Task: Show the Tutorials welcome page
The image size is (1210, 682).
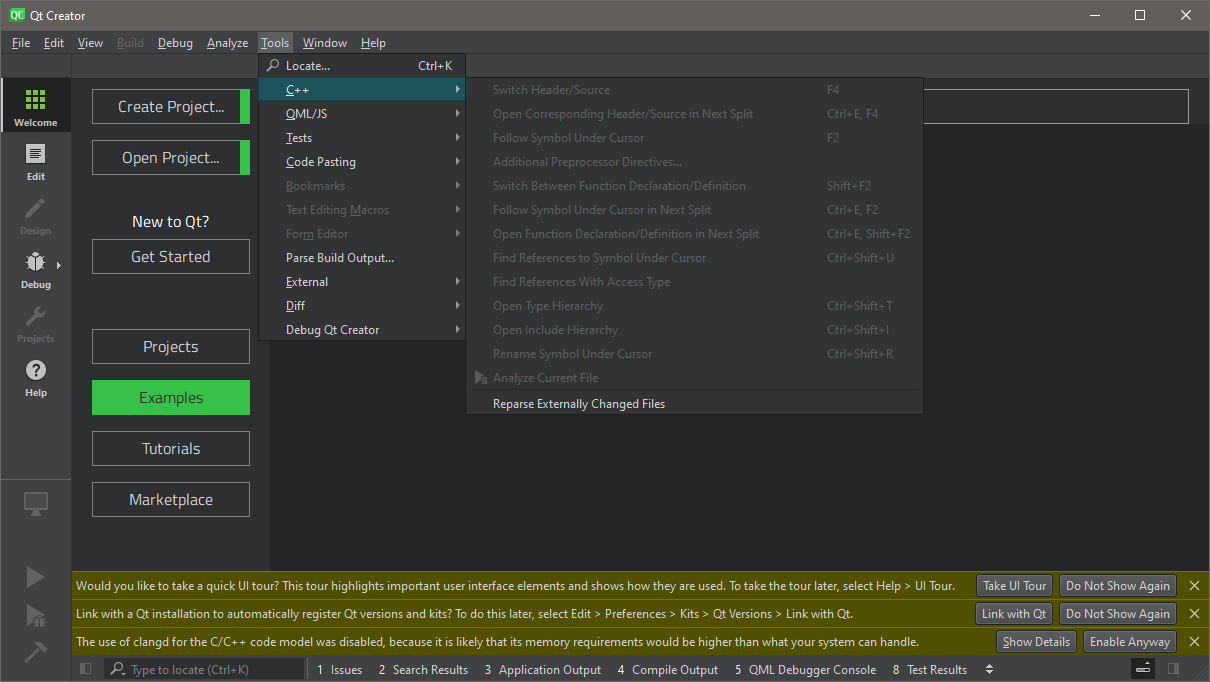Action: [171, 449]
